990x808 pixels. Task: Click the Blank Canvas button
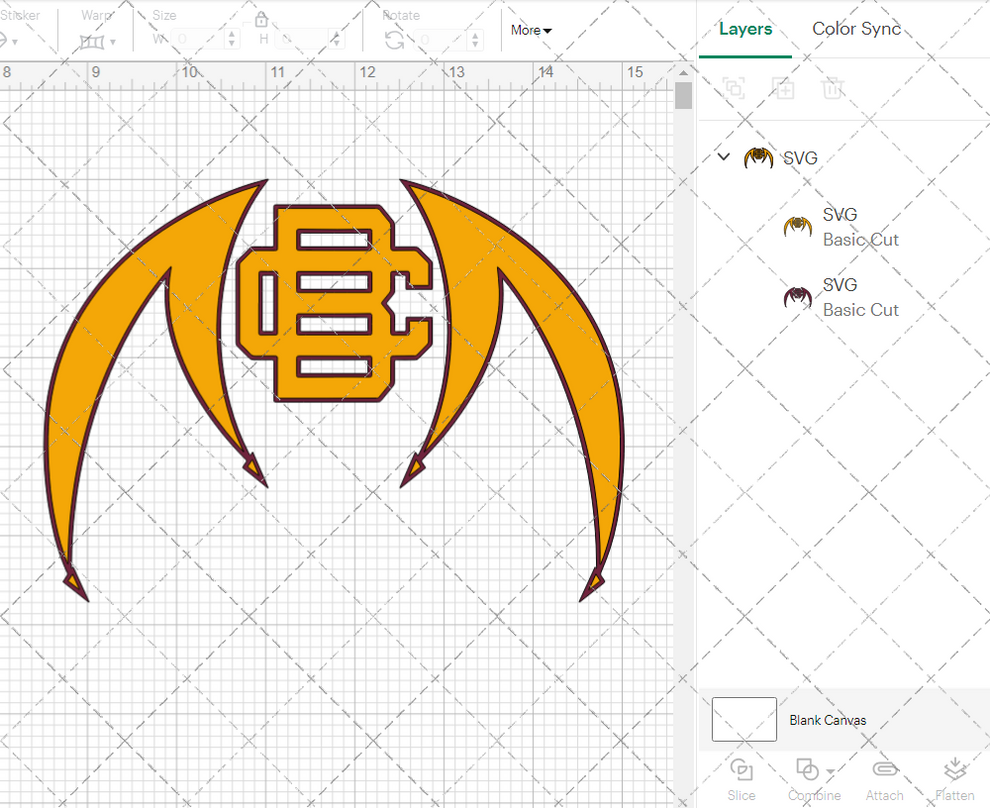828,719
